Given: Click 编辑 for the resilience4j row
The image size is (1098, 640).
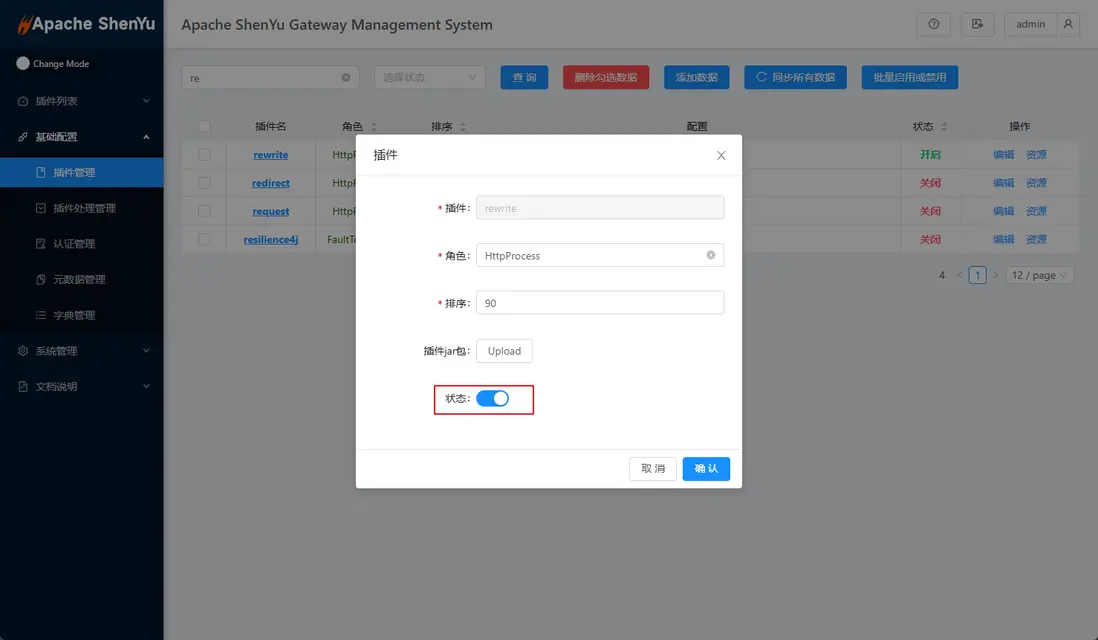Looking at the screenshot, I should pyautogui.click(x=1003, y=239).
